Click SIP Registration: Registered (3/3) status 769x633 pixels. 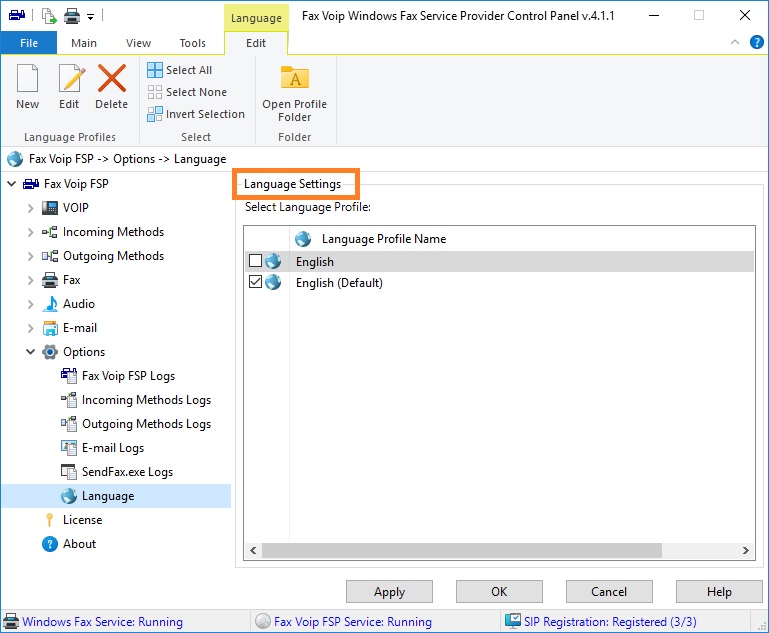pyautogui.click(x=610, y=622)
